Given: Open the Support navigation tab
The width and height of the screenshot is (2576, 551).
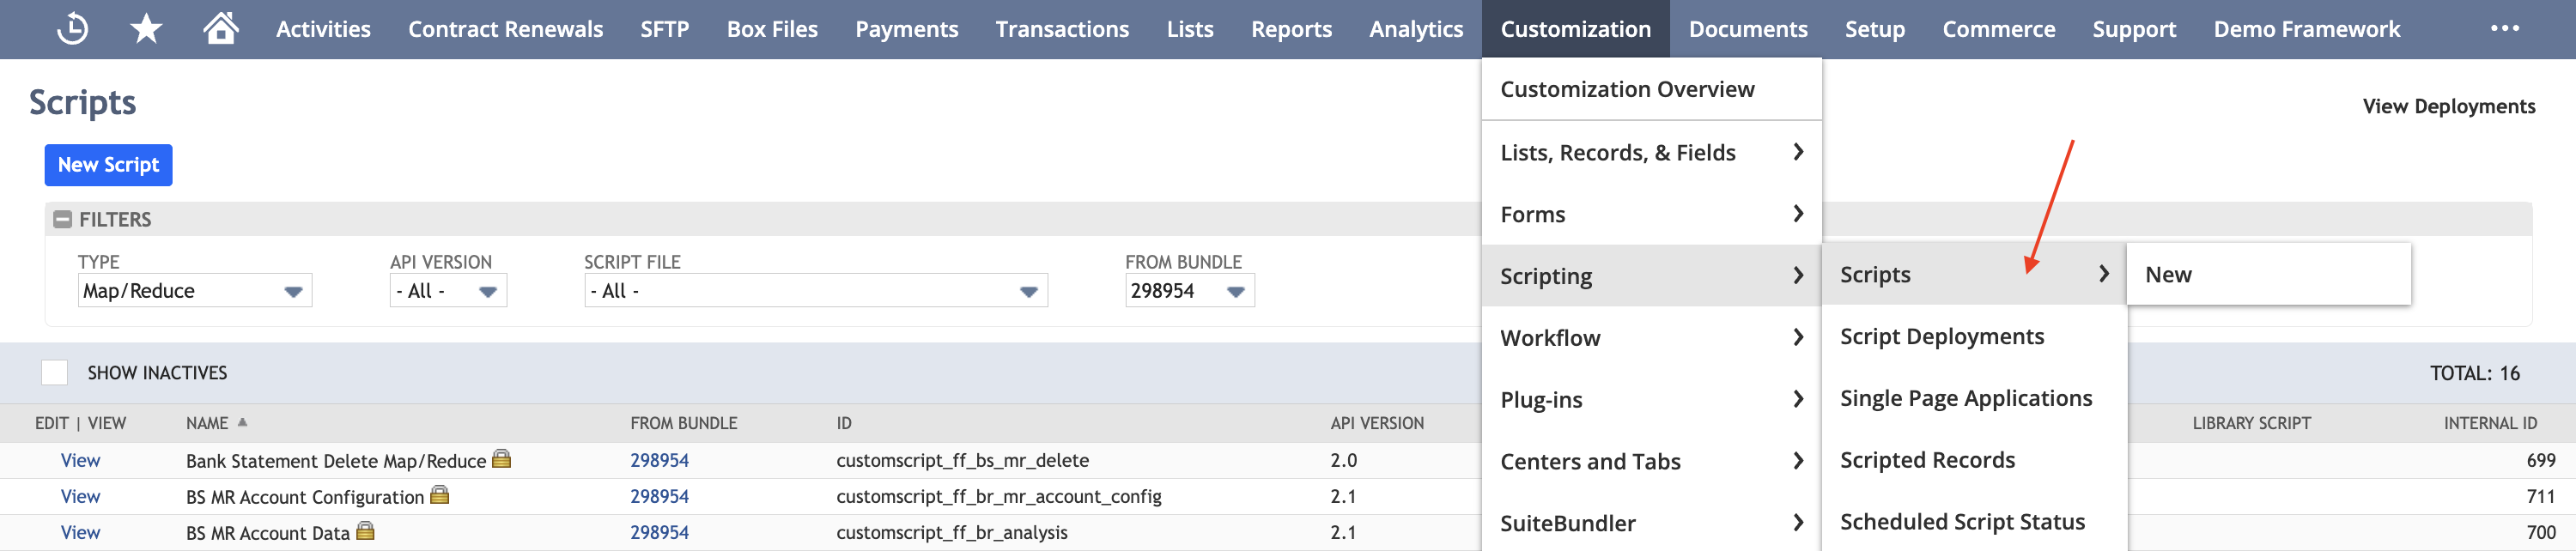Looking at the screenshot, I should pyautogui.click(x=2134, y=29).
